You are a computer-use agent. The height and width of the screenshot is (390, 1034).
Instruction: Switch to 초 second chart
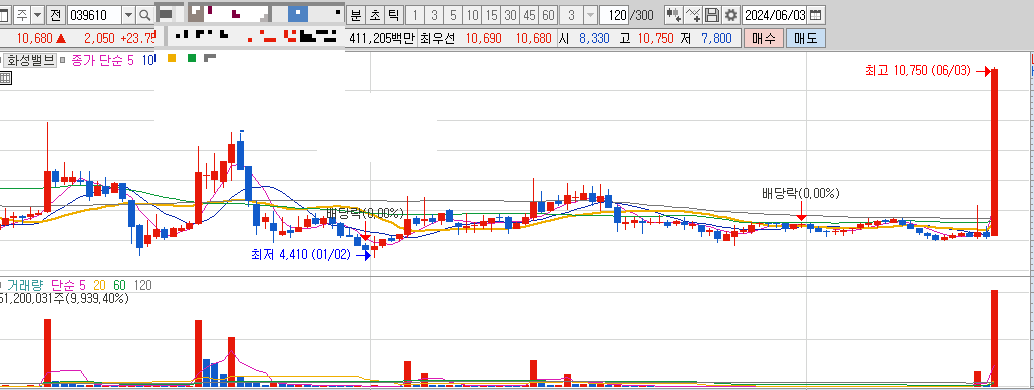pos(375,15)
